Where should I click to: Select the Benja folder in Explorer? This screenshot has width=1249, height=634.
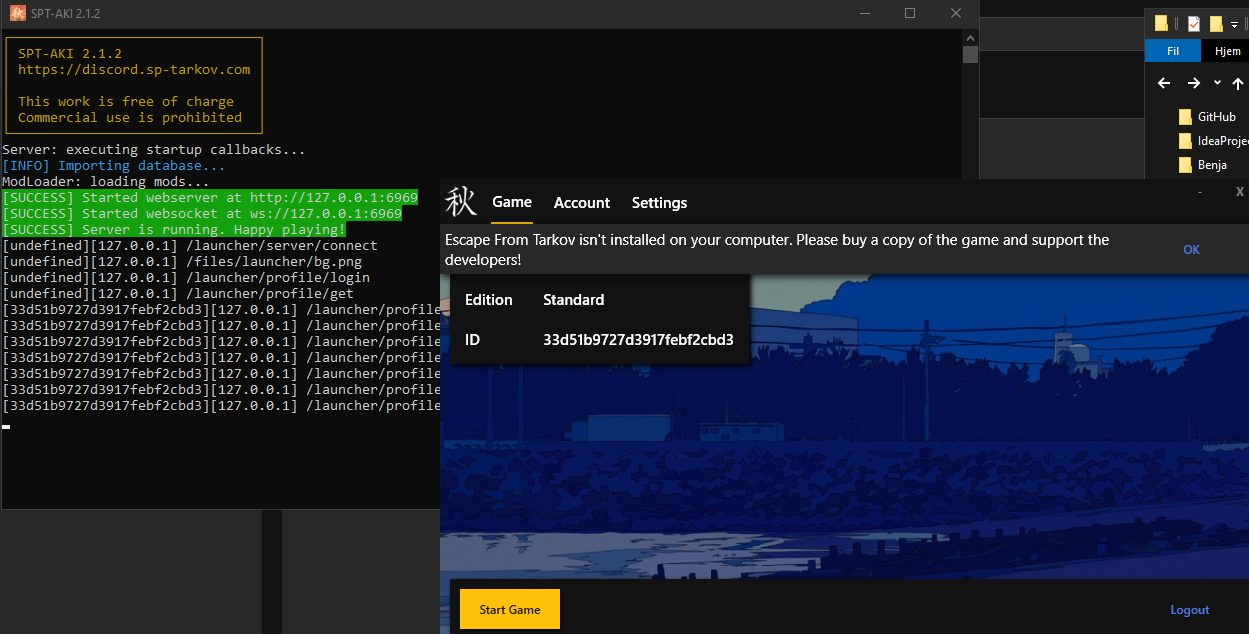(x=1203, y=165)
